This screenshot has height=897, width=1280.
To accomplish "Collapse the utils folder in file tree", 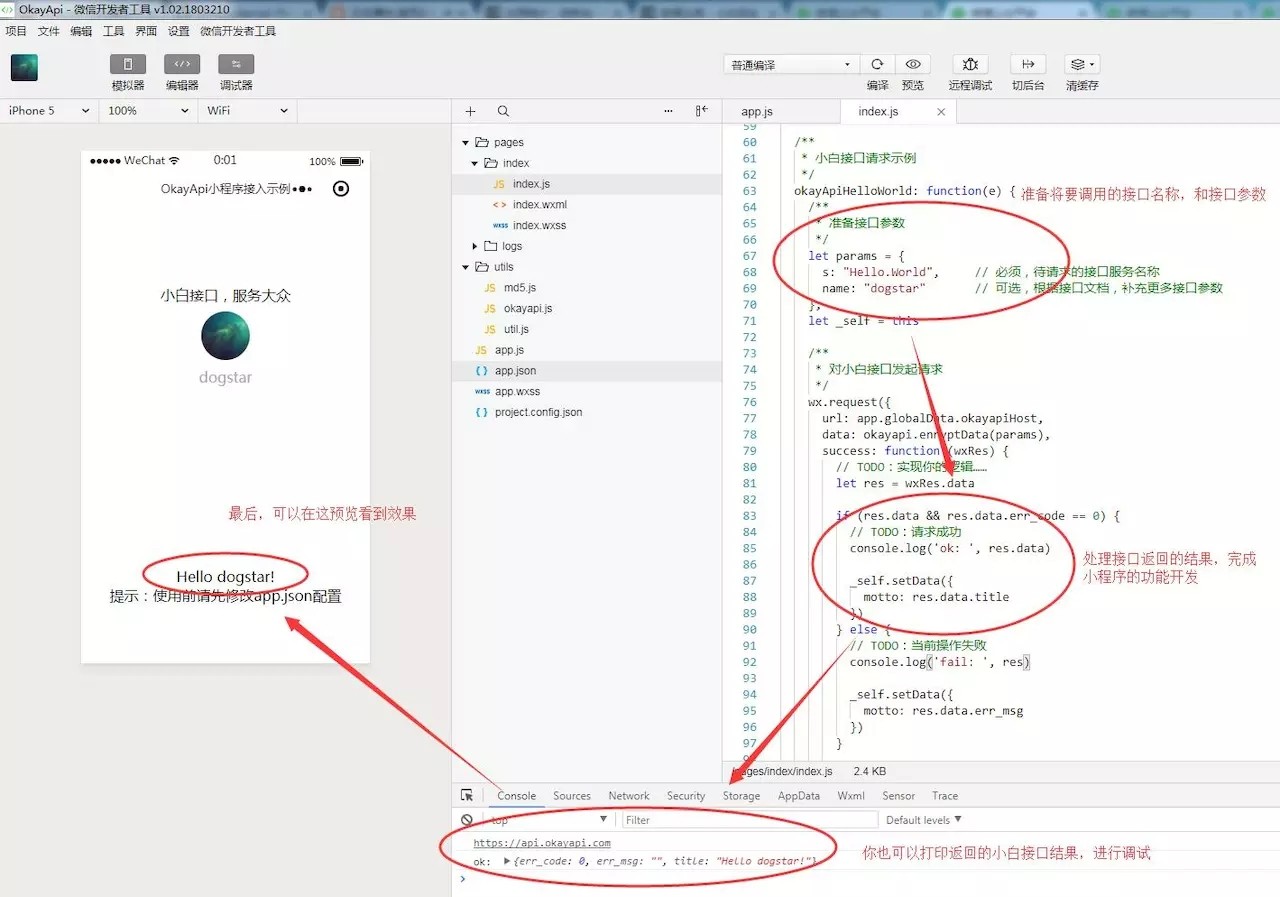I will [466, 267].
